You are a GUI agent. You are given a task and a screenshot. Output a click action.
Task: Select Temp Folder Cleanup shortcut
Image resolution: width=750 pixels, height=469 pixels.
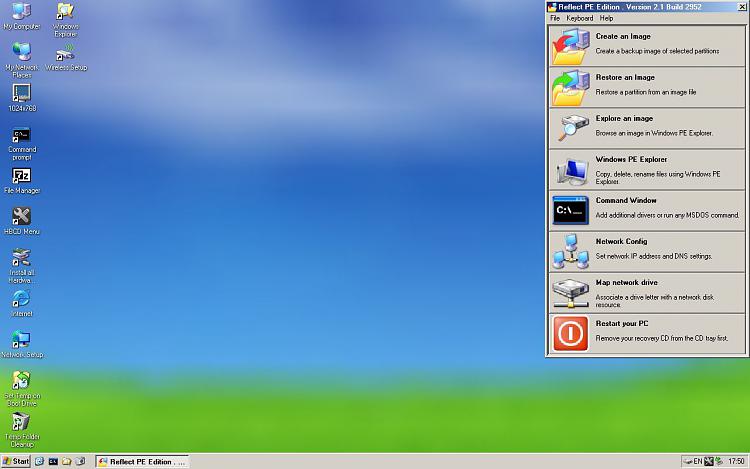pyautogui.click(x=22, y=430)
